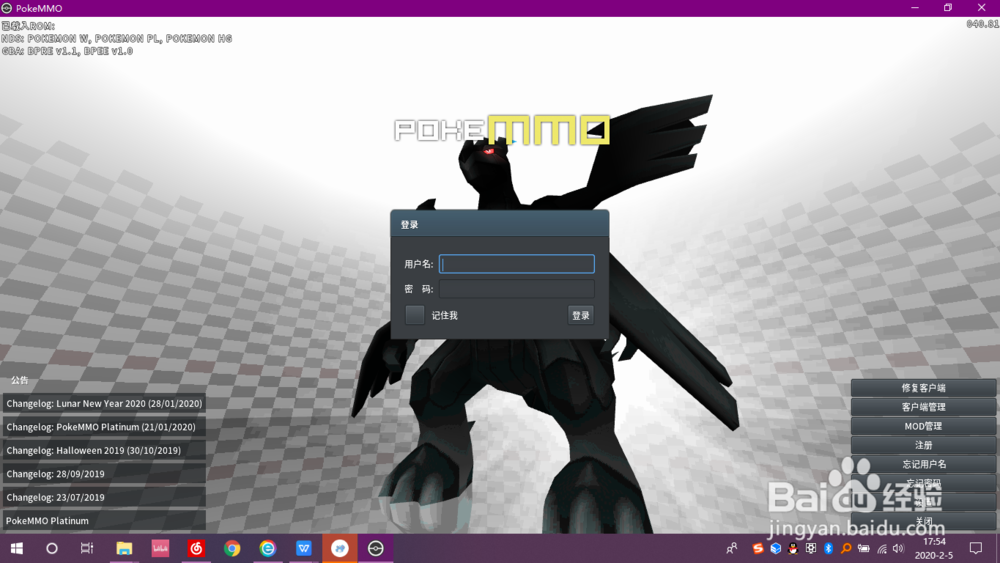Open Task View from the taskbar
The width and height of the screenshot is (1000, 563).
[x=87, y=548]
